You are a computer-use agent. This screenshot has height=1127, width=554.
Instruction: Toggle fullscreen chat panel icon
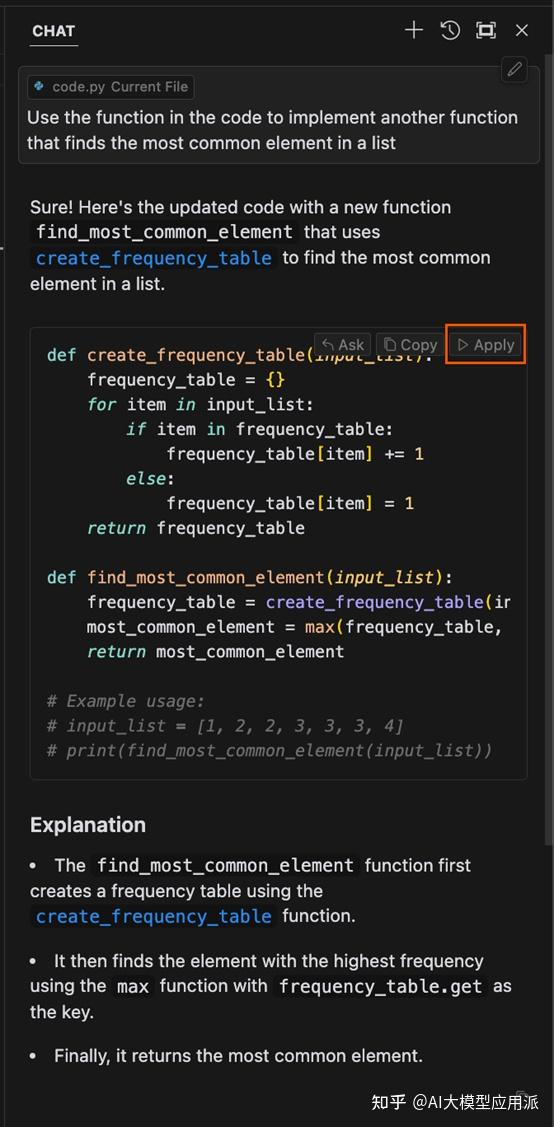click(x=486, y=30)
